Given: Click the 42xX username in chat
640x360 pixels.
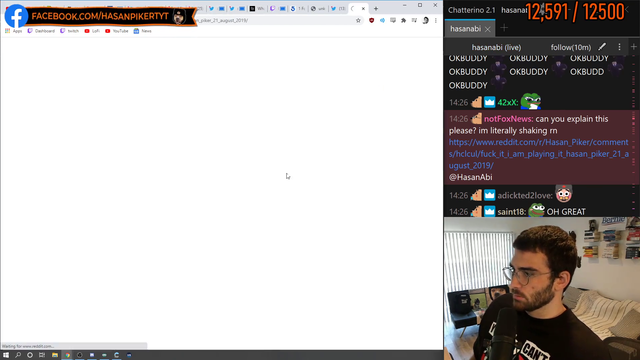Looking at the screenshot, I should click(x=507, y=102).
